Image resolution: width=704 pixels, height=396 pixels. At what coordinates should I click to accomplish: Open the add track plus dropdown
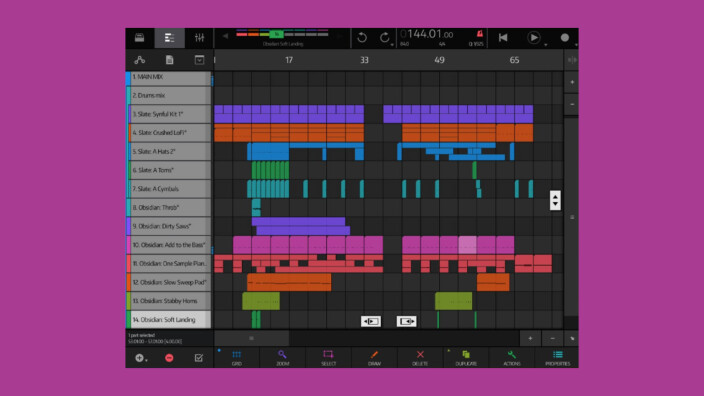[x=141, y=358]
